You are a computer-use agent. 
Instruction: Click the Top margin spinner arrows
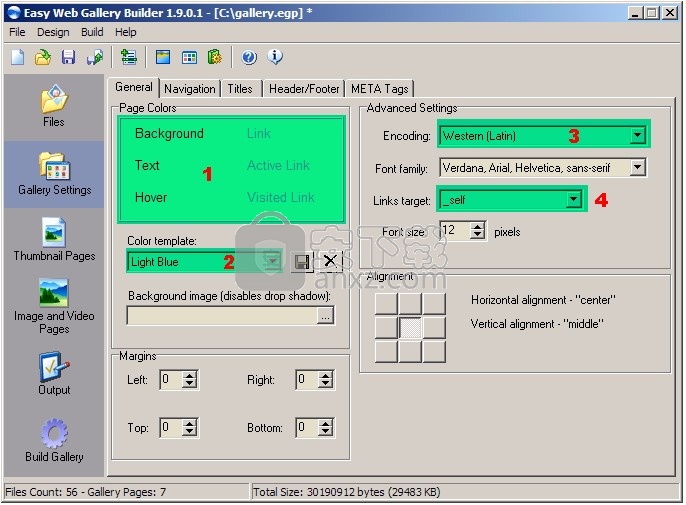coord(189,428)
